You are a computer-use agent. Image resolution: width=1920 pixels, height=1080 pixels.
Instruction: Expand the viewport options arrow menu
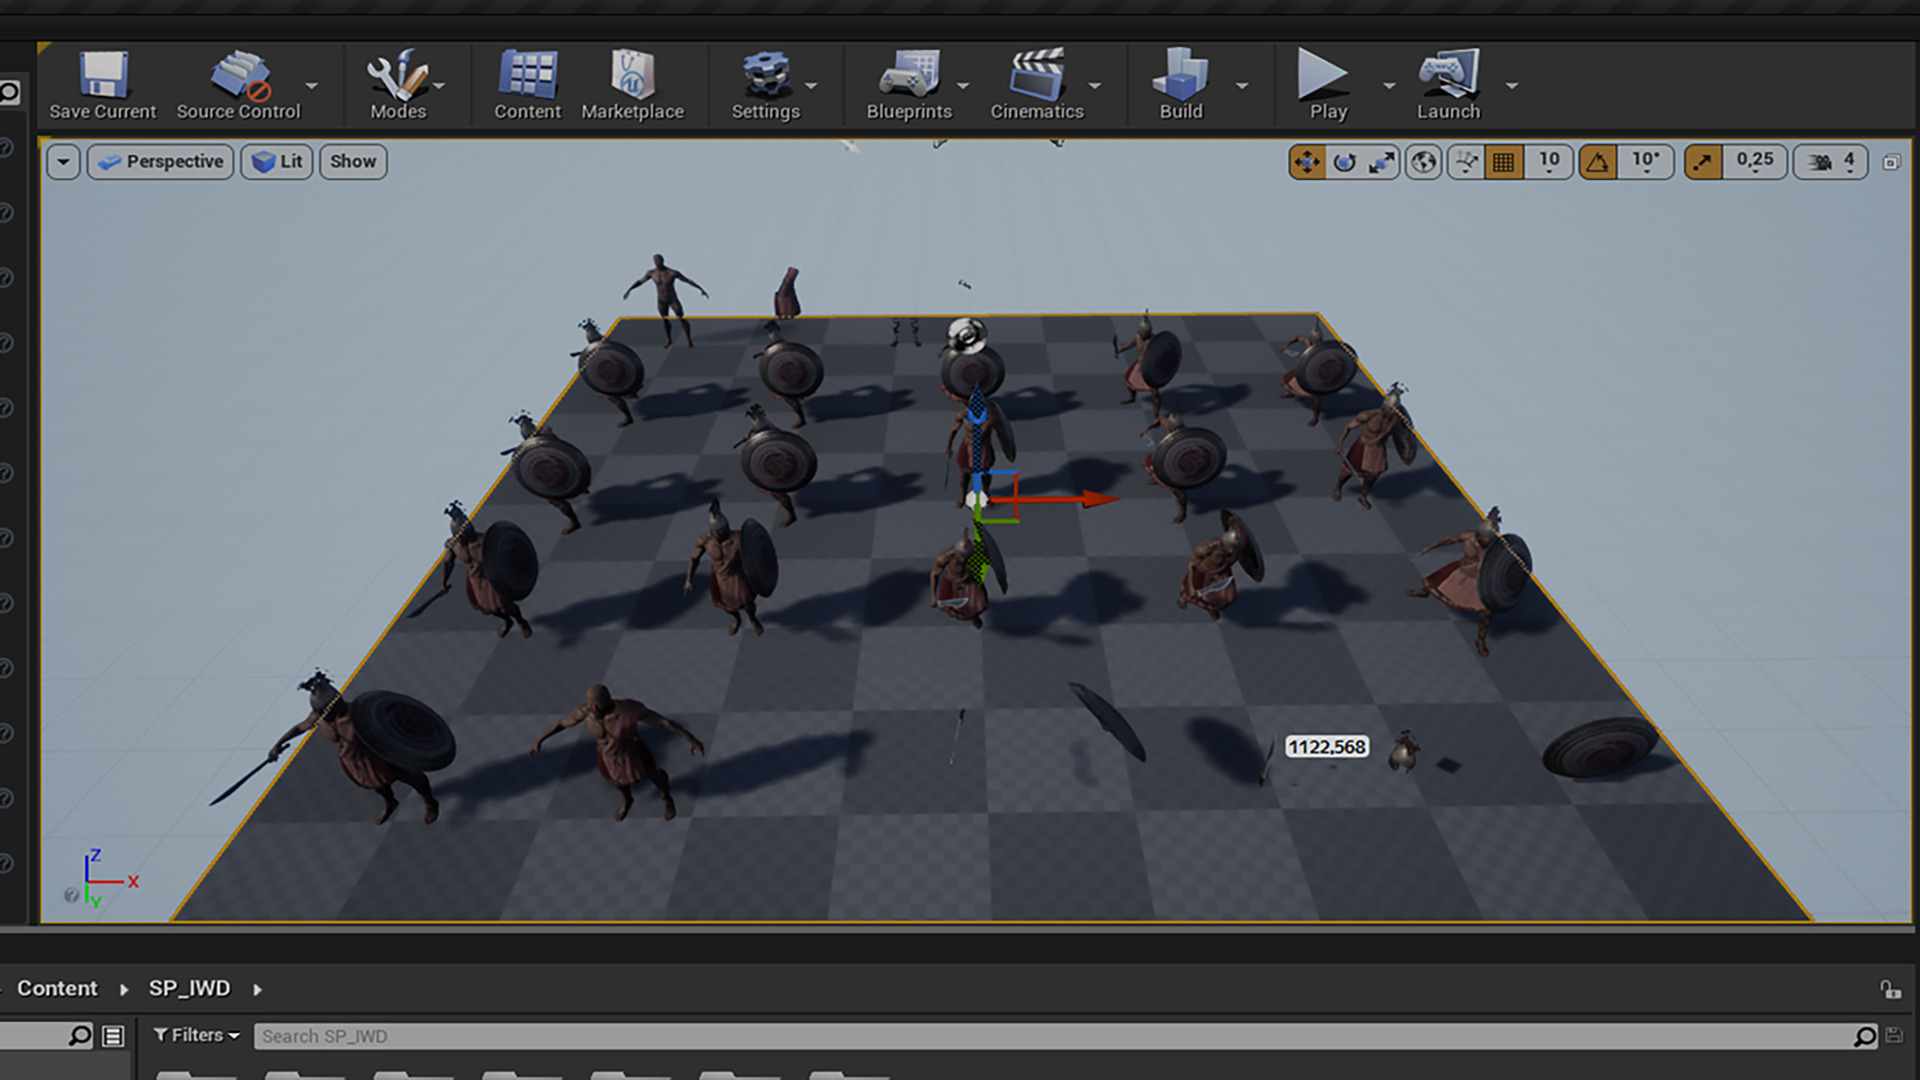click(63, 162)
